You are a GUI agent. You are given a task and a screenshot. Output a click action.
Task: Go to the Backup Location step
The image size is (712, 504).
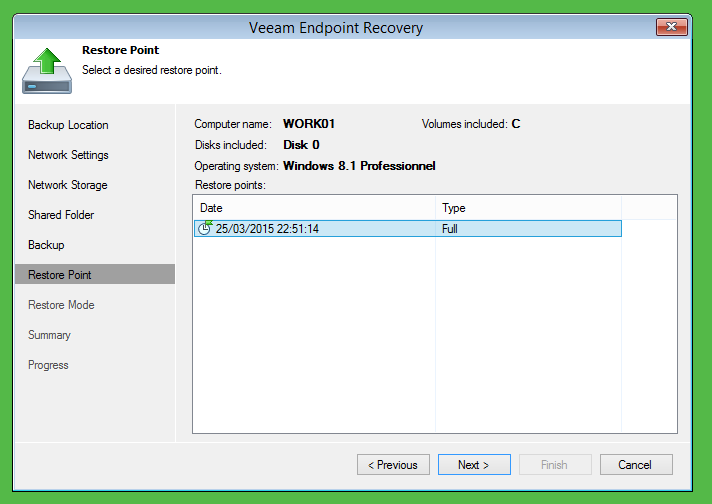click(x=68, y=125)
